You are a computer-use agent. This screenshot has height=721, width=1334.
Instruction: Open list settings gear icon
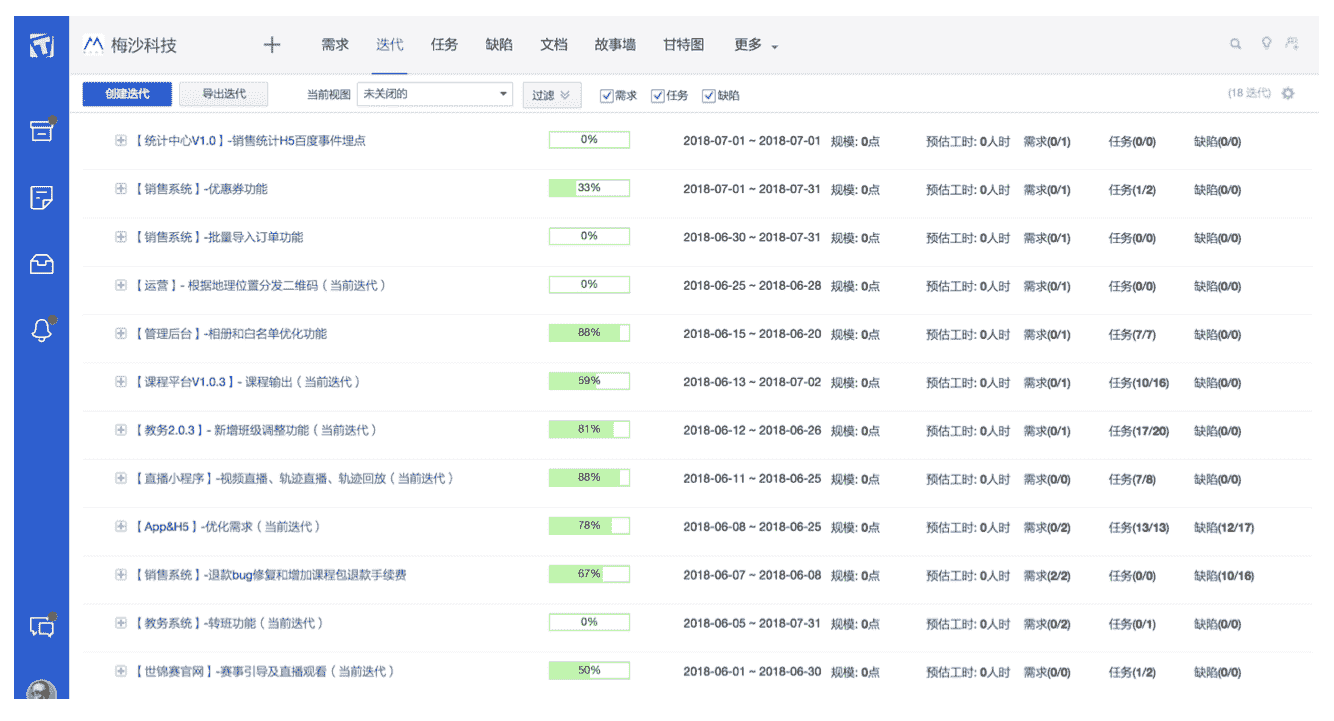(x=1288, y=93)
